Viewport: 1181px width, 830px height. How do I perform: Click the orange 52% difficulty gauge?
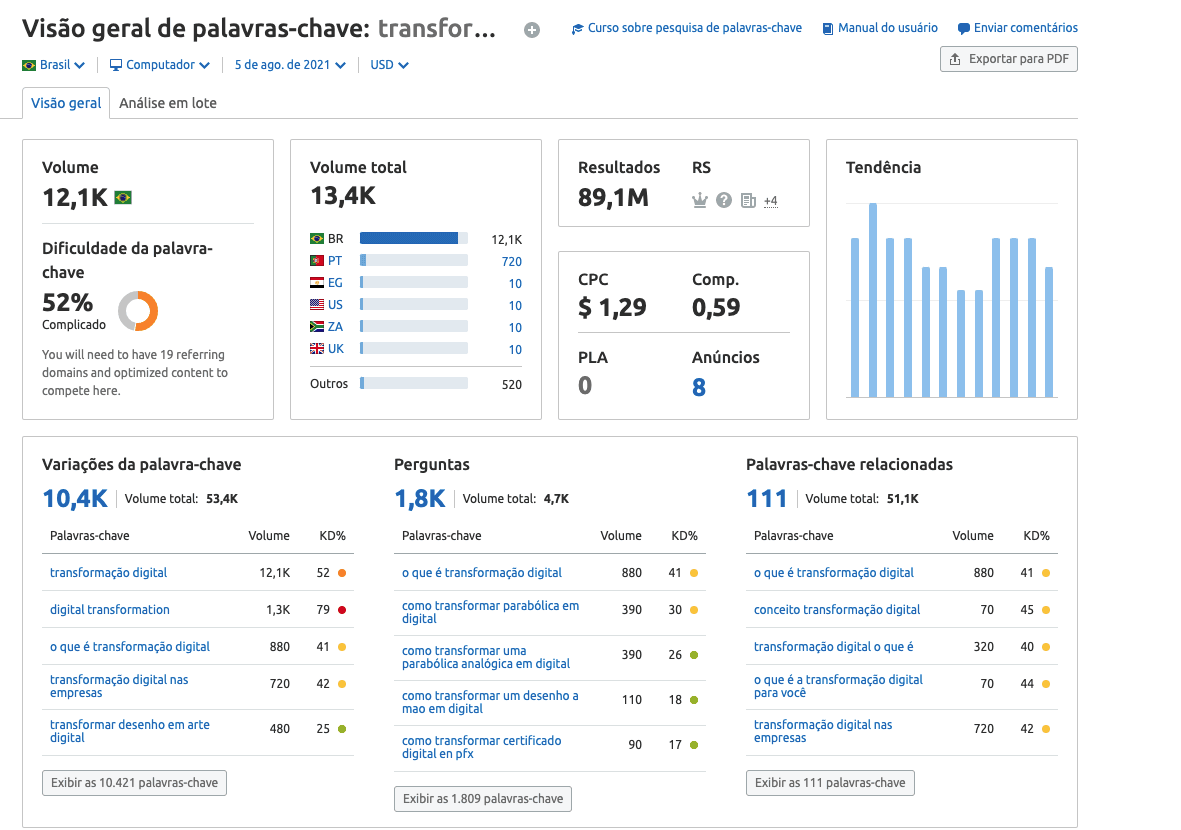point(138,311)
